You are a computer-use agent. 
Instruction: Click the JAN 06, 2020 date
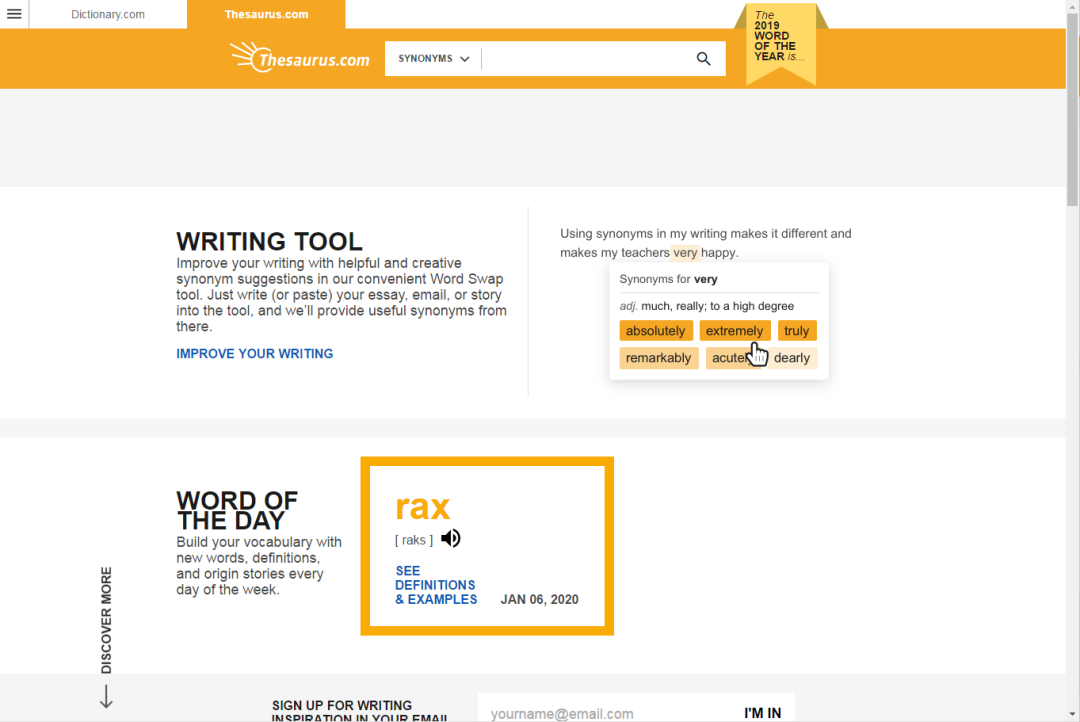coord(539,599)
